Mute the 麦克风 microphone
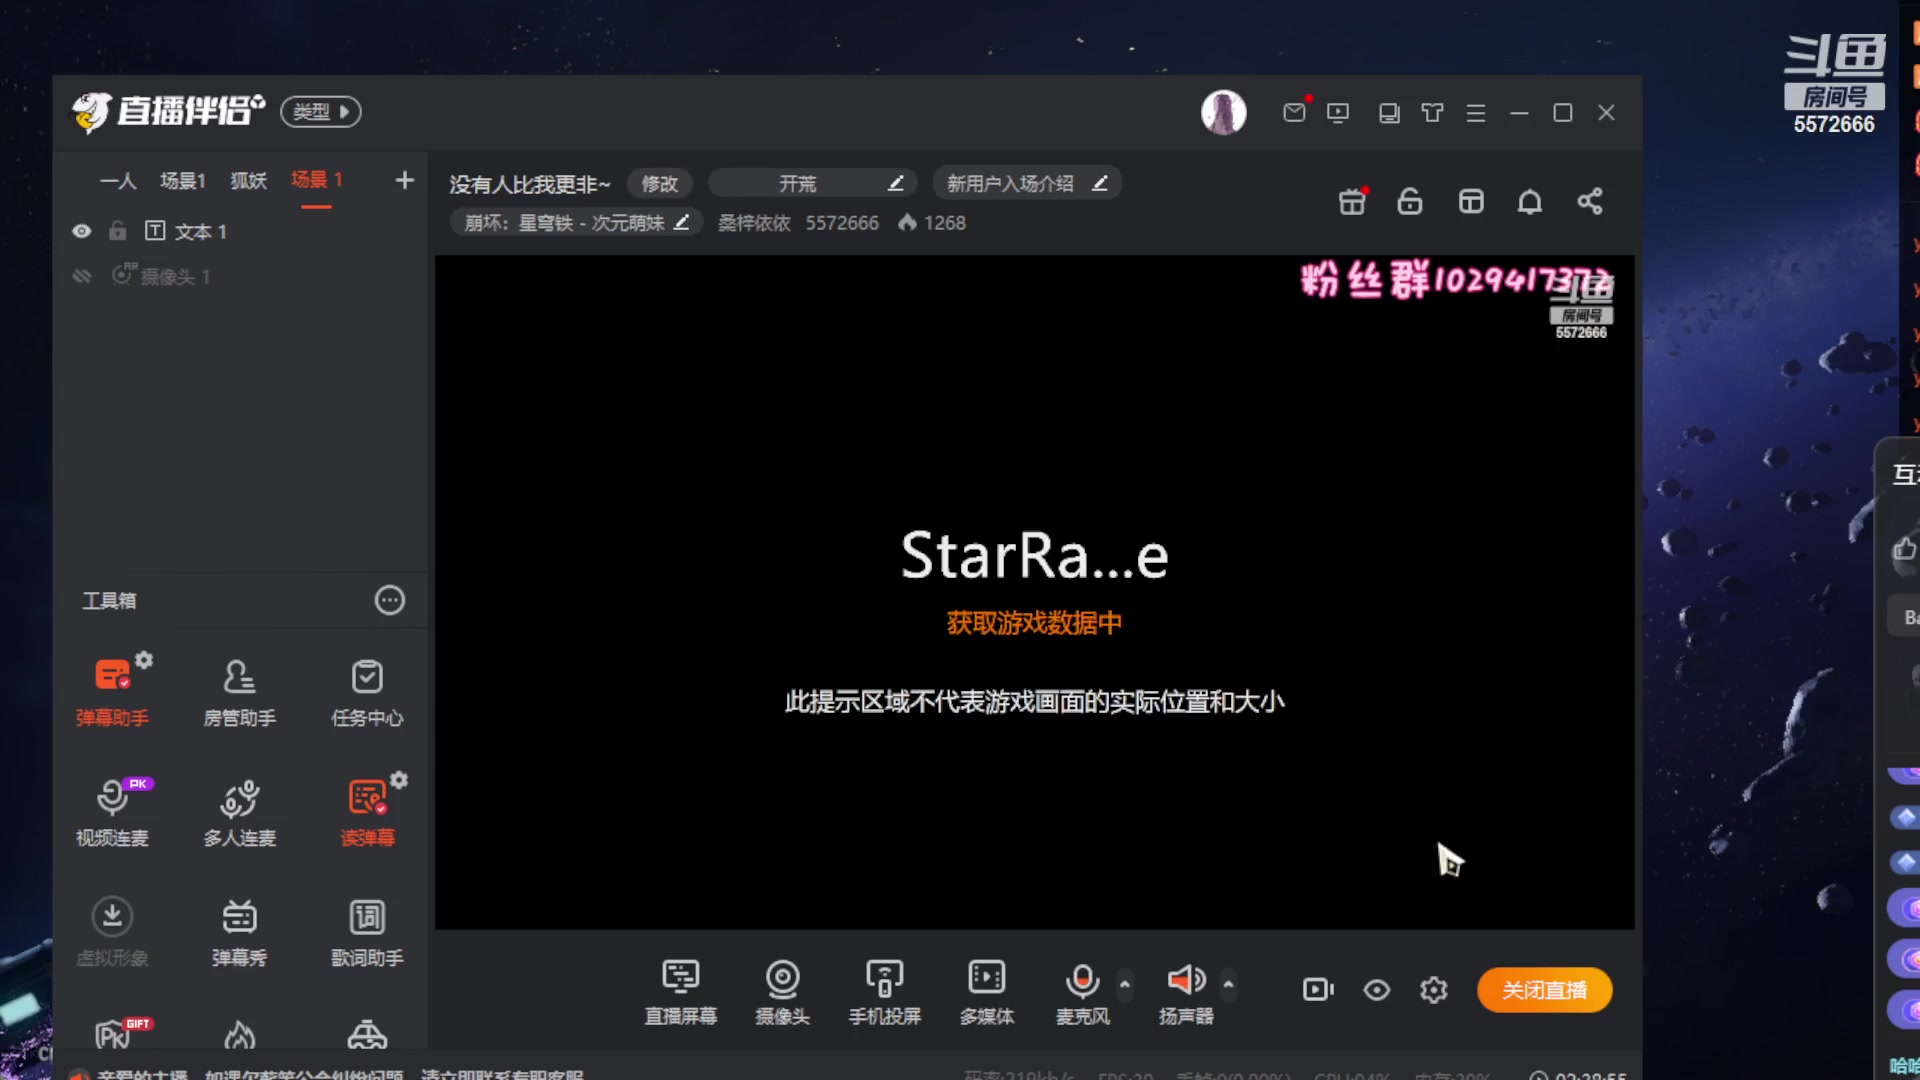Screen dimensions: 1920x1080 click(x=1082, y=992)
